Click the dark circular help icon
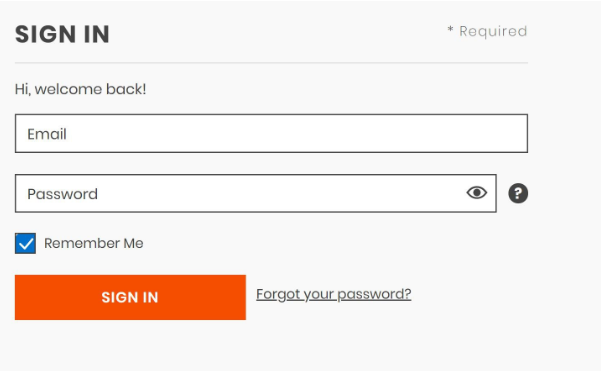Viewport: 601px width, 371px height. point(518,193)
